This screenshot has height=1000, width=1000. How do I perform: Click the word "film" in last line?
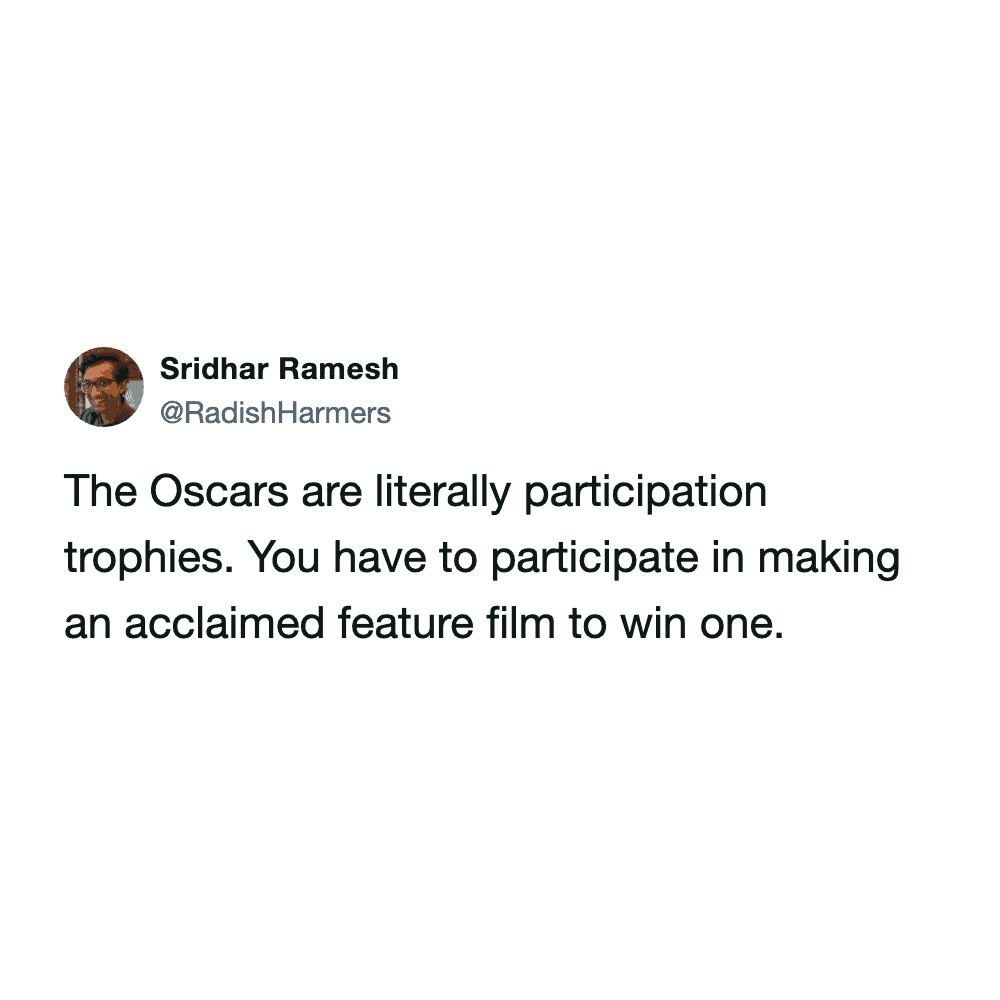[x=525, y=623]
